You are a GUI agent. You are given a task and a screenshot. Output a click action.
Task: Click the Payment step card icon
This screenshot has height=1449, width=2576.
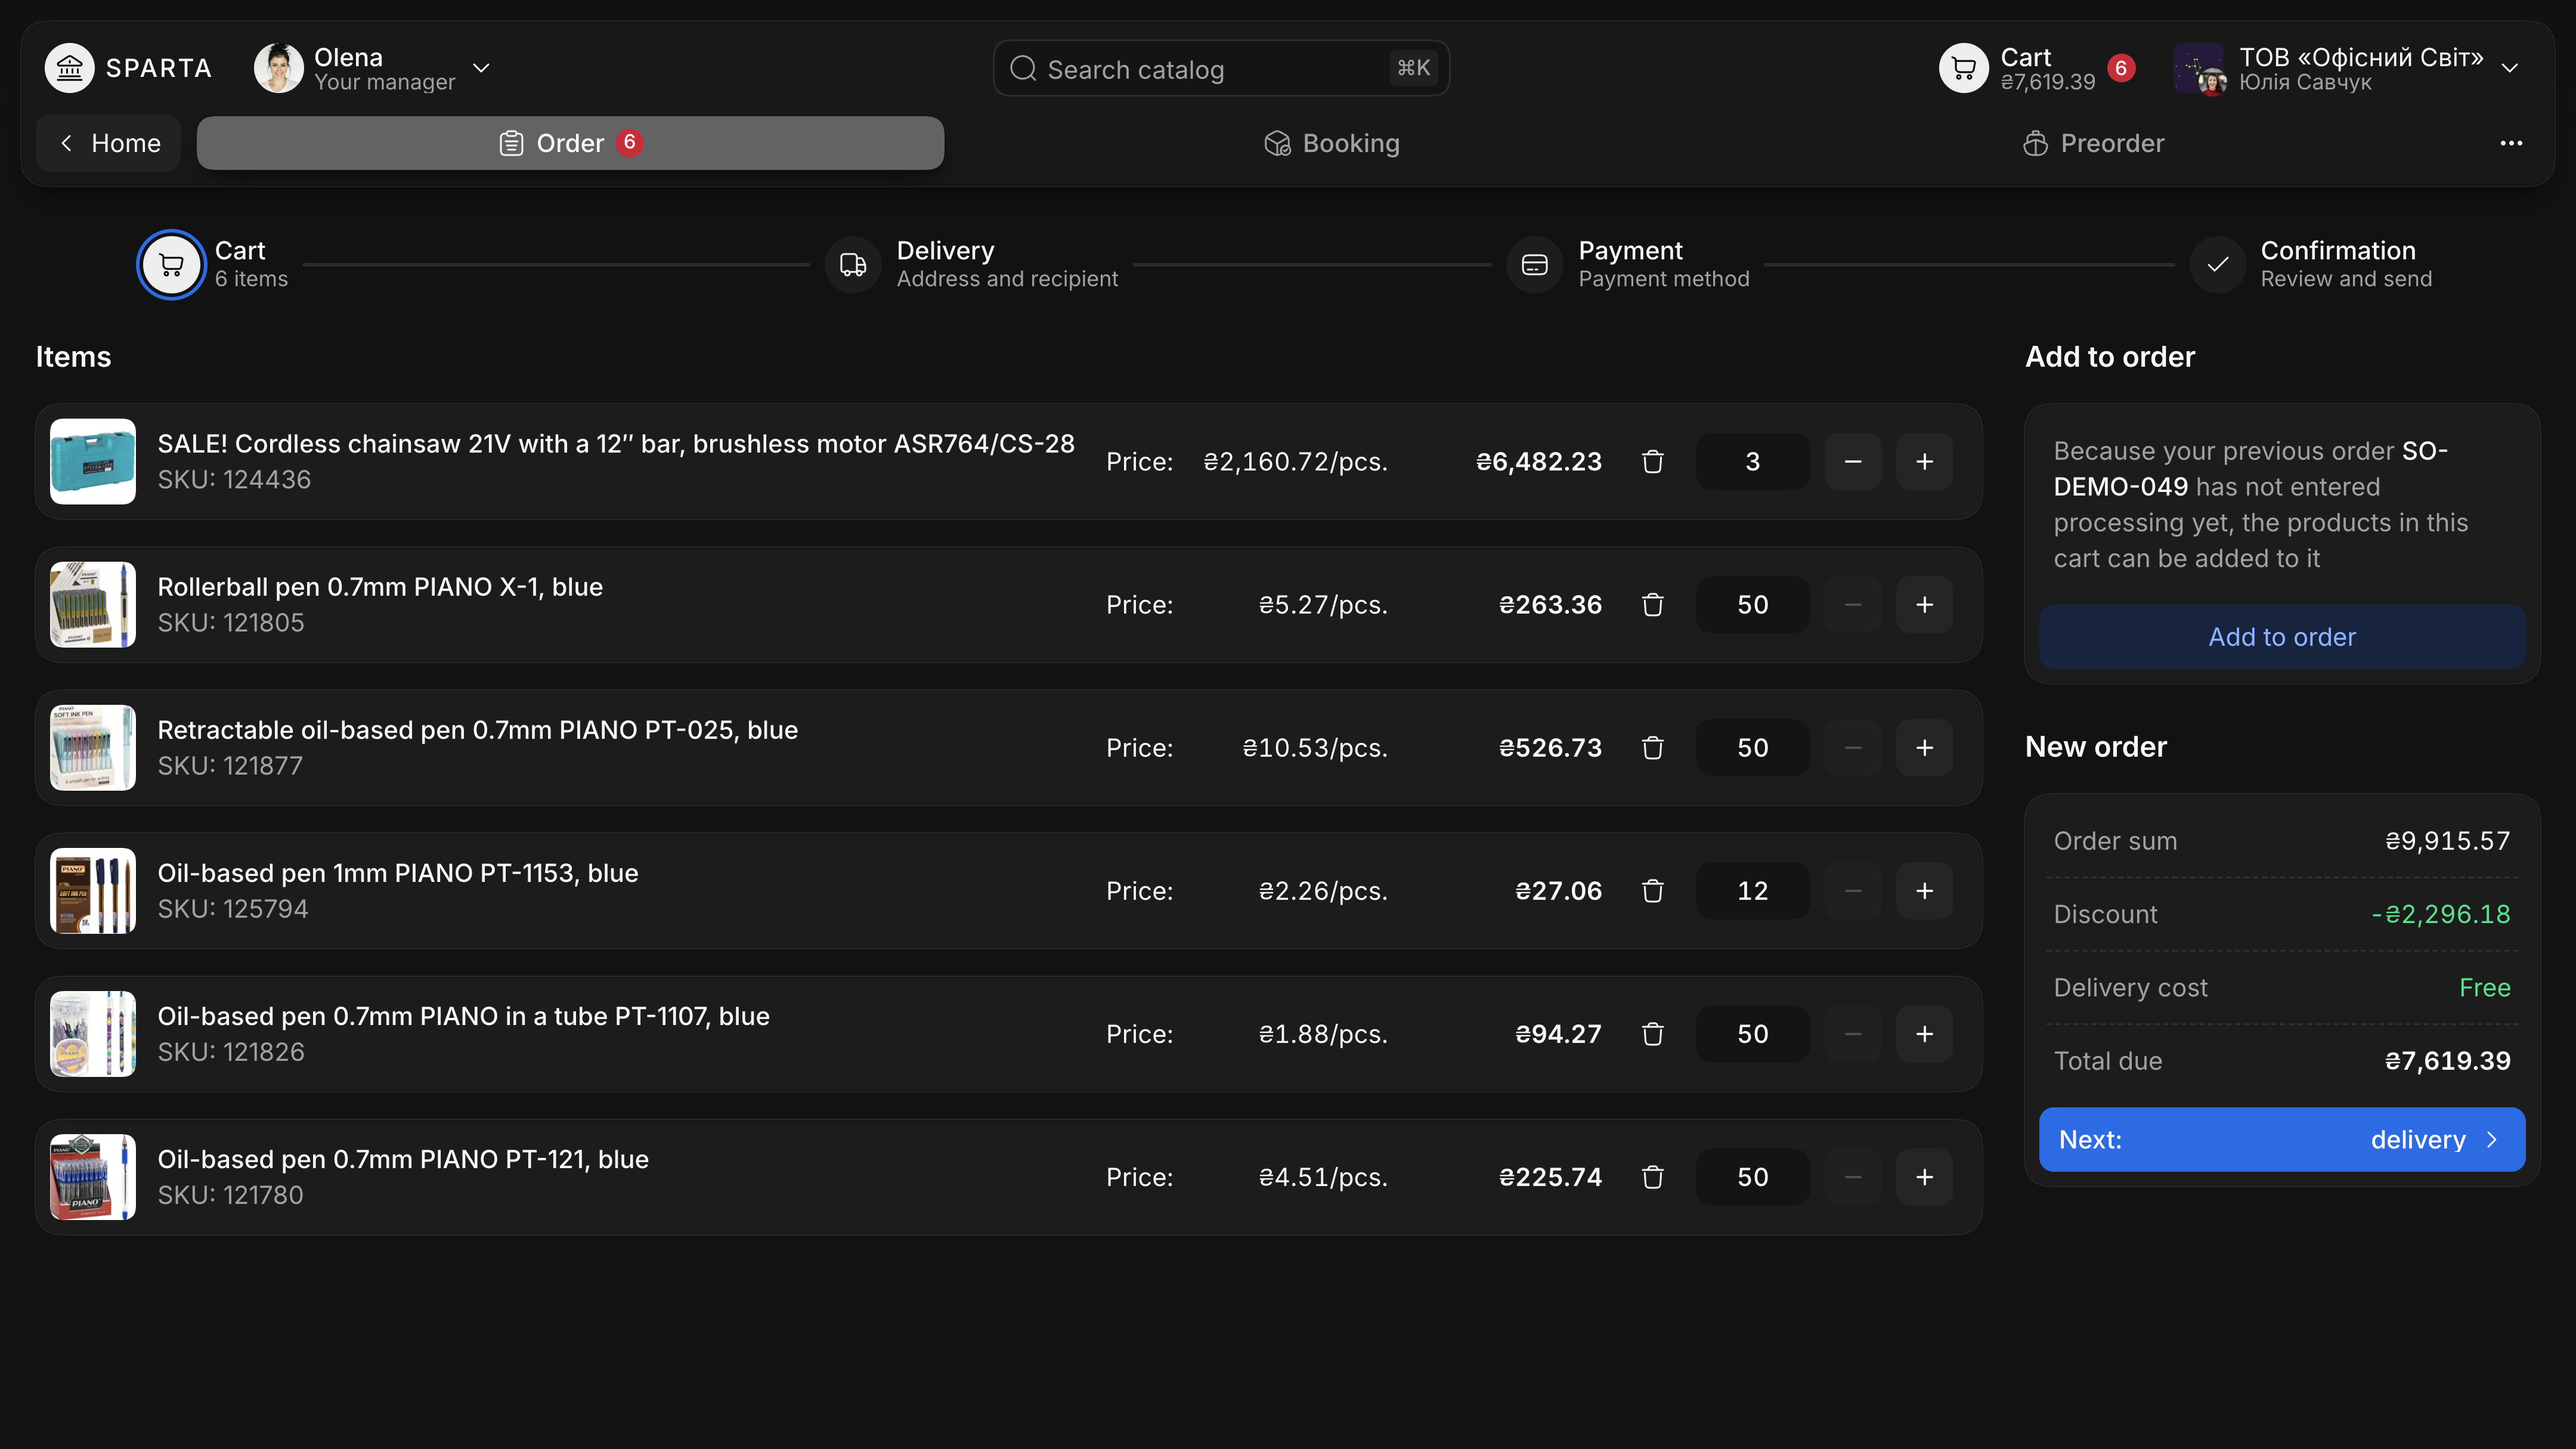point(1534,265)
